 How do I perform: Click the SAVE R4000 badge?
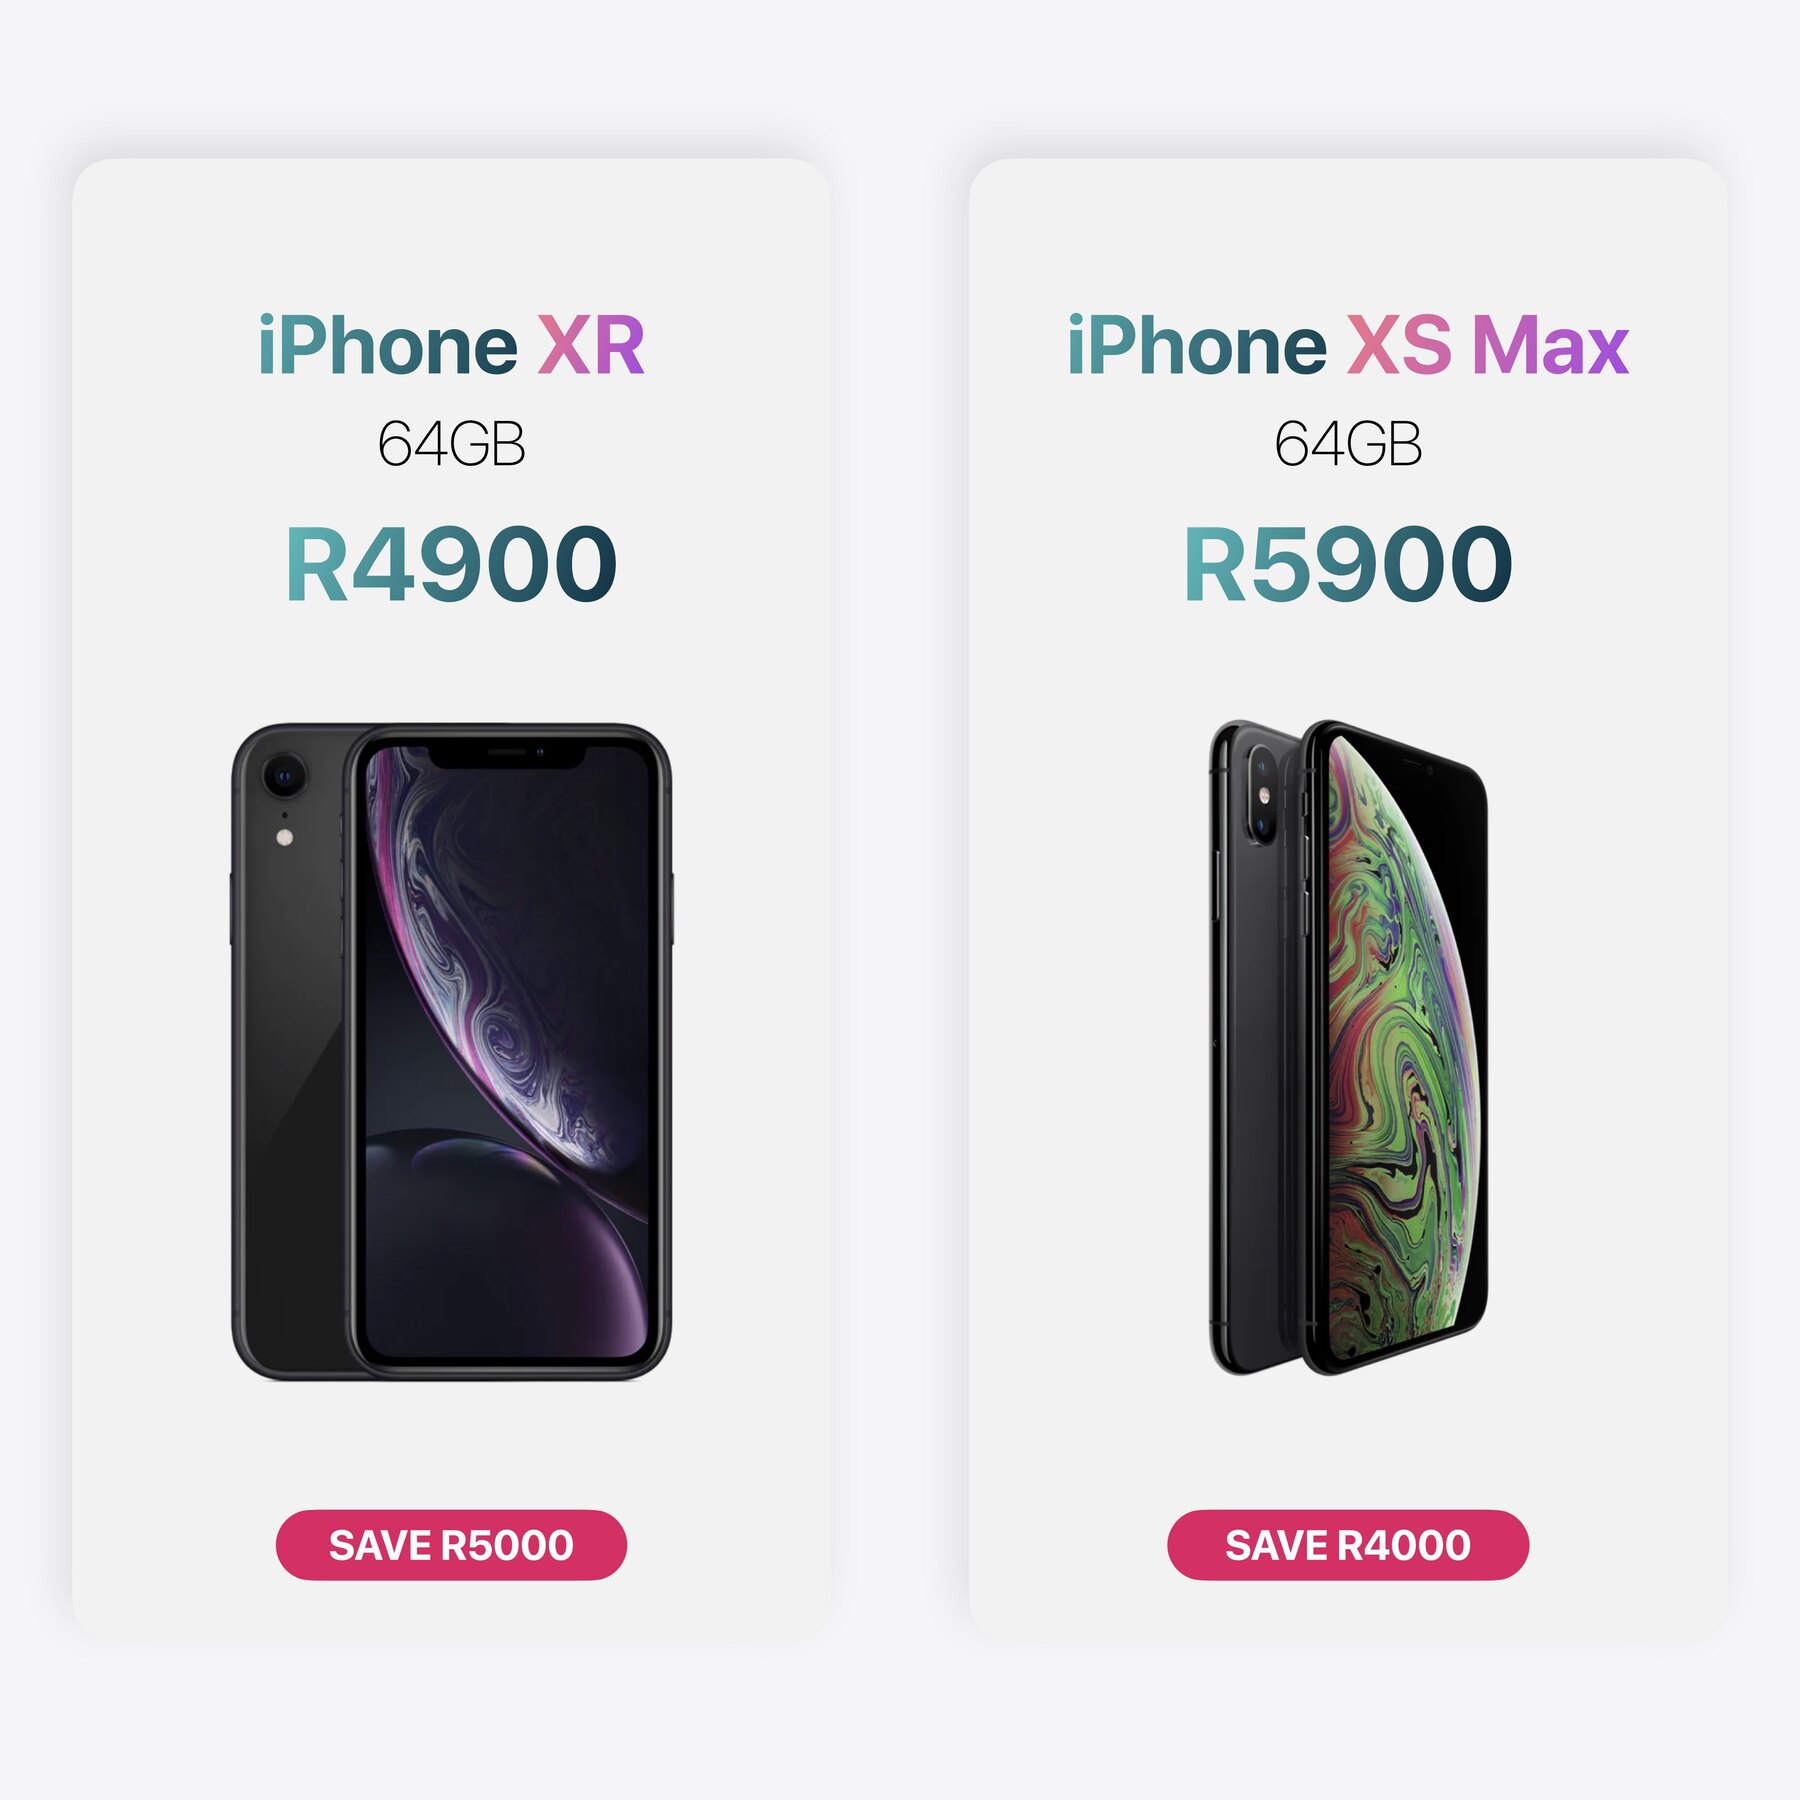coord(1348,1545)
